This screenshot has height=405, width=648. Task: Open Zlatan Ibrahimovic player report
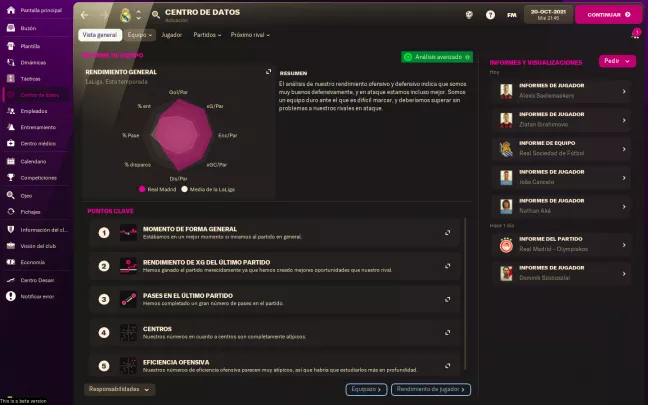point(561,120)
